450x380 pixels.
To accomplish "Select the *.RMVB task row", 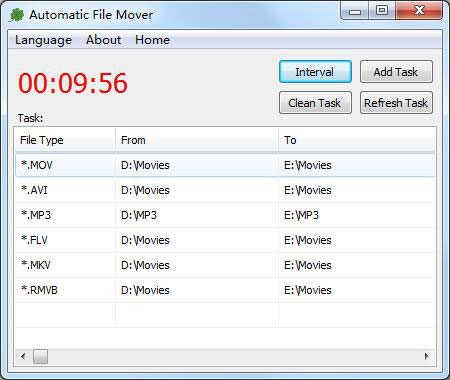I will click(x=225, y=290).
